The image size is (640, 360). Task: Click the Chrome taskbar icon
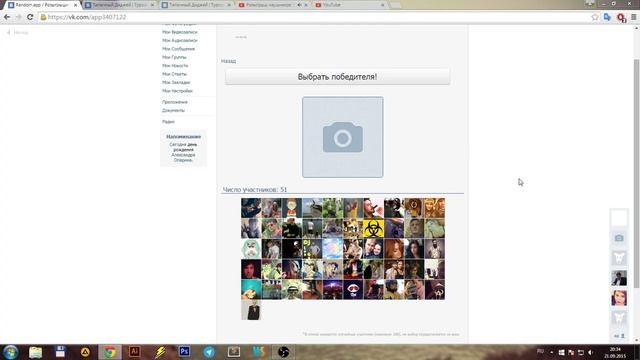pos(110,352)
